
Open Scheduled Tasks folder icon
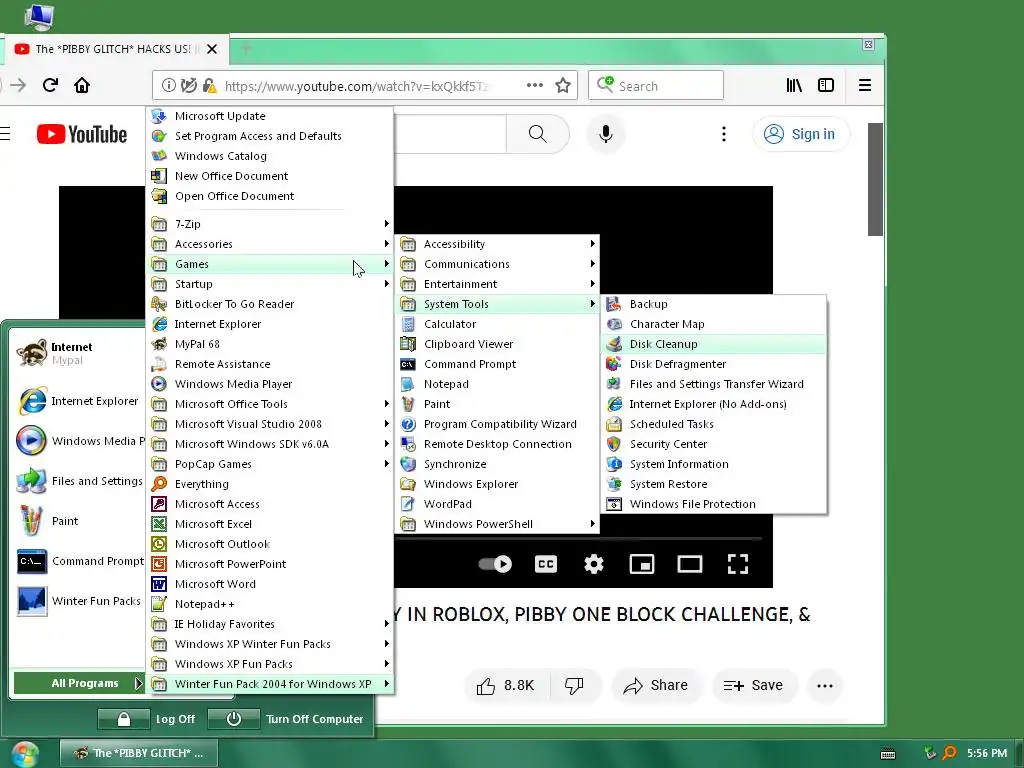[x=613, y=424]
